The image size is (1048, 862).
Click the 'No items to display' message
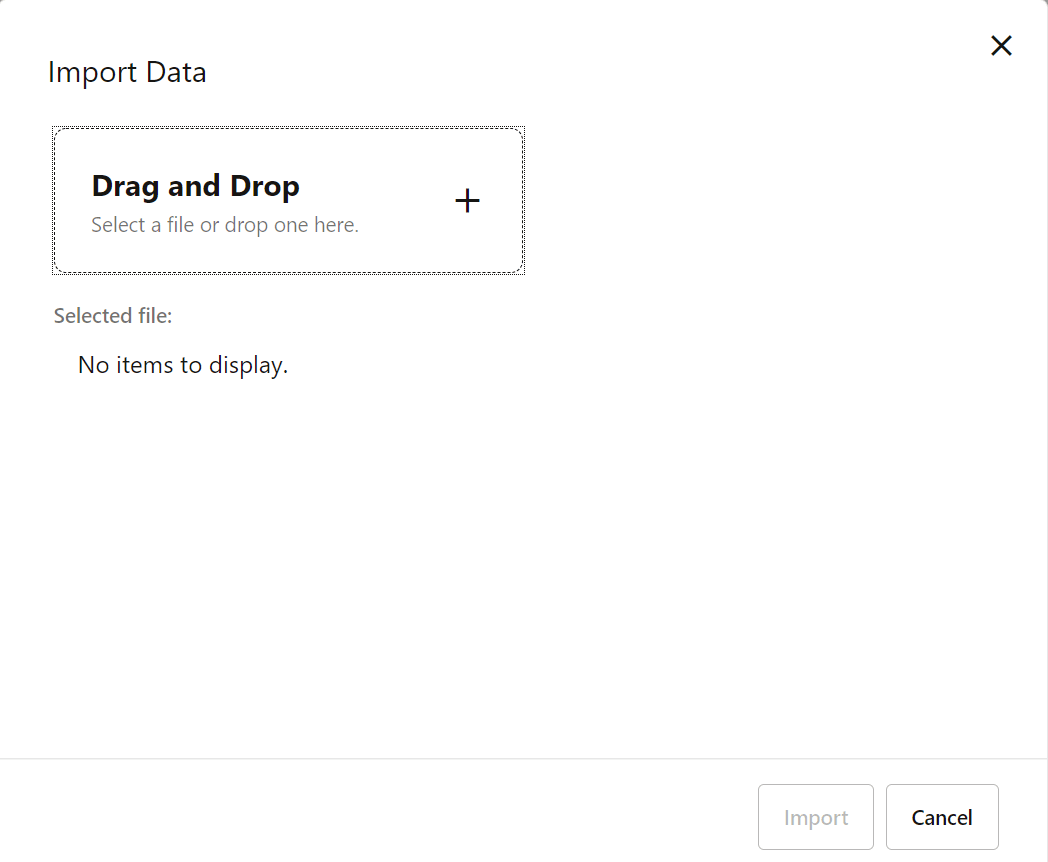click(x=182, y=364)
